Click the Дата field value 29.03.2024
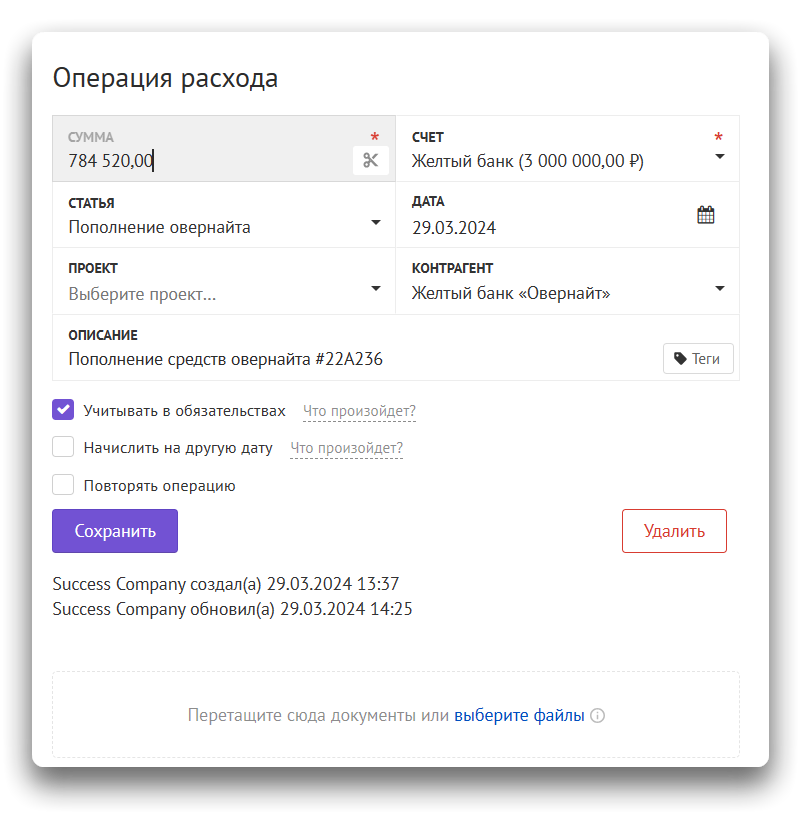 click(454, 227)
